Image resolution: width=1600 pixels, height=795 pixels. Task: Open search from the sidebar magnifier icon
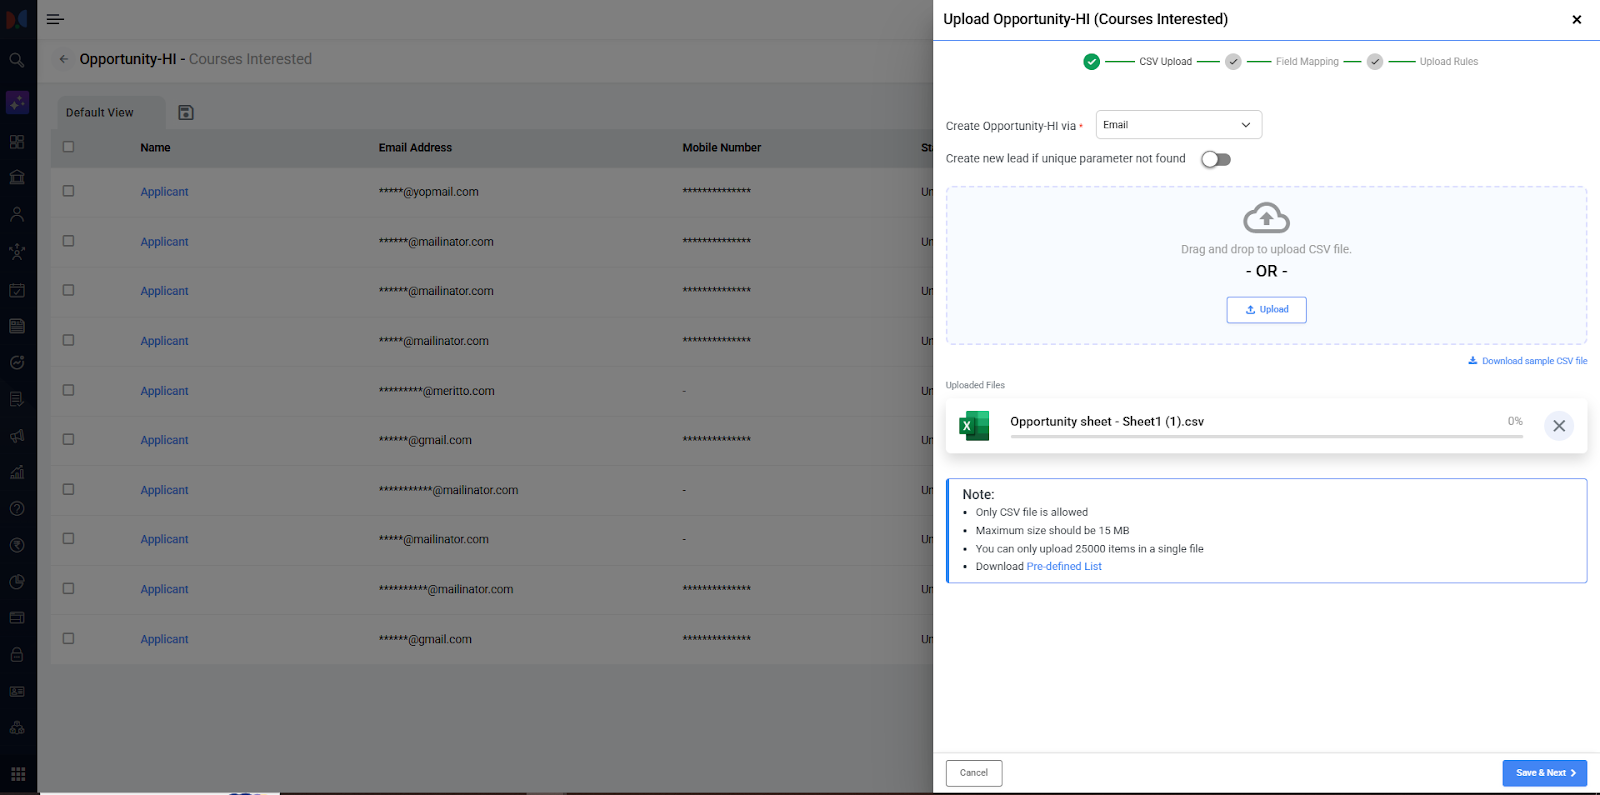click(x=17, y=60)
